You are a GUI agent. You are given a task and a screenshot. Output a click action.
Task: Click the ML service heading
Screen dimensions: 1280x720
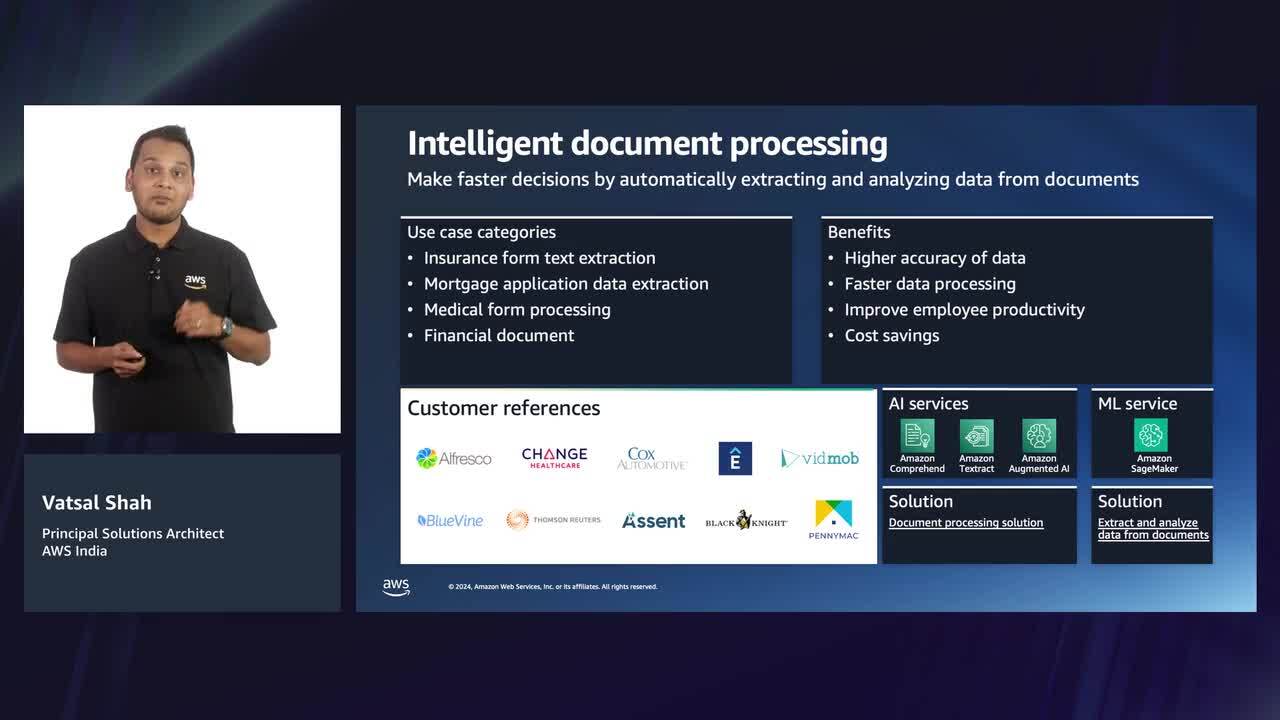pyautogui.click(x=1137, y=404)
